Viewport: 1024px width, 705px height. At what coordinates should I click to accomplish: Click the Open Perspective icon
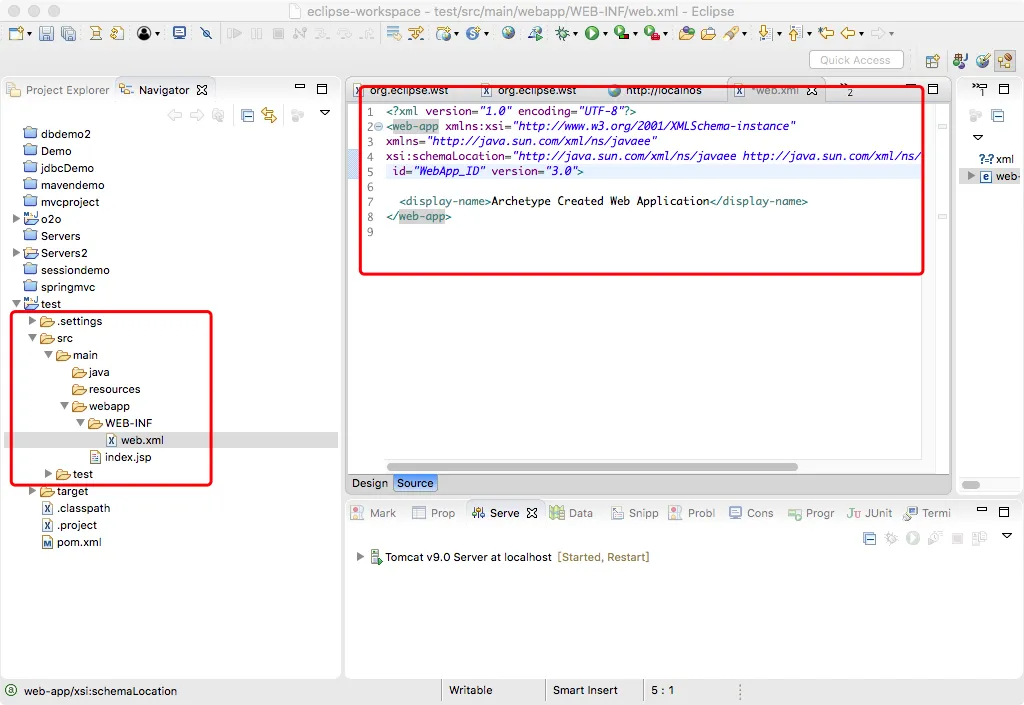pos(932,61)
